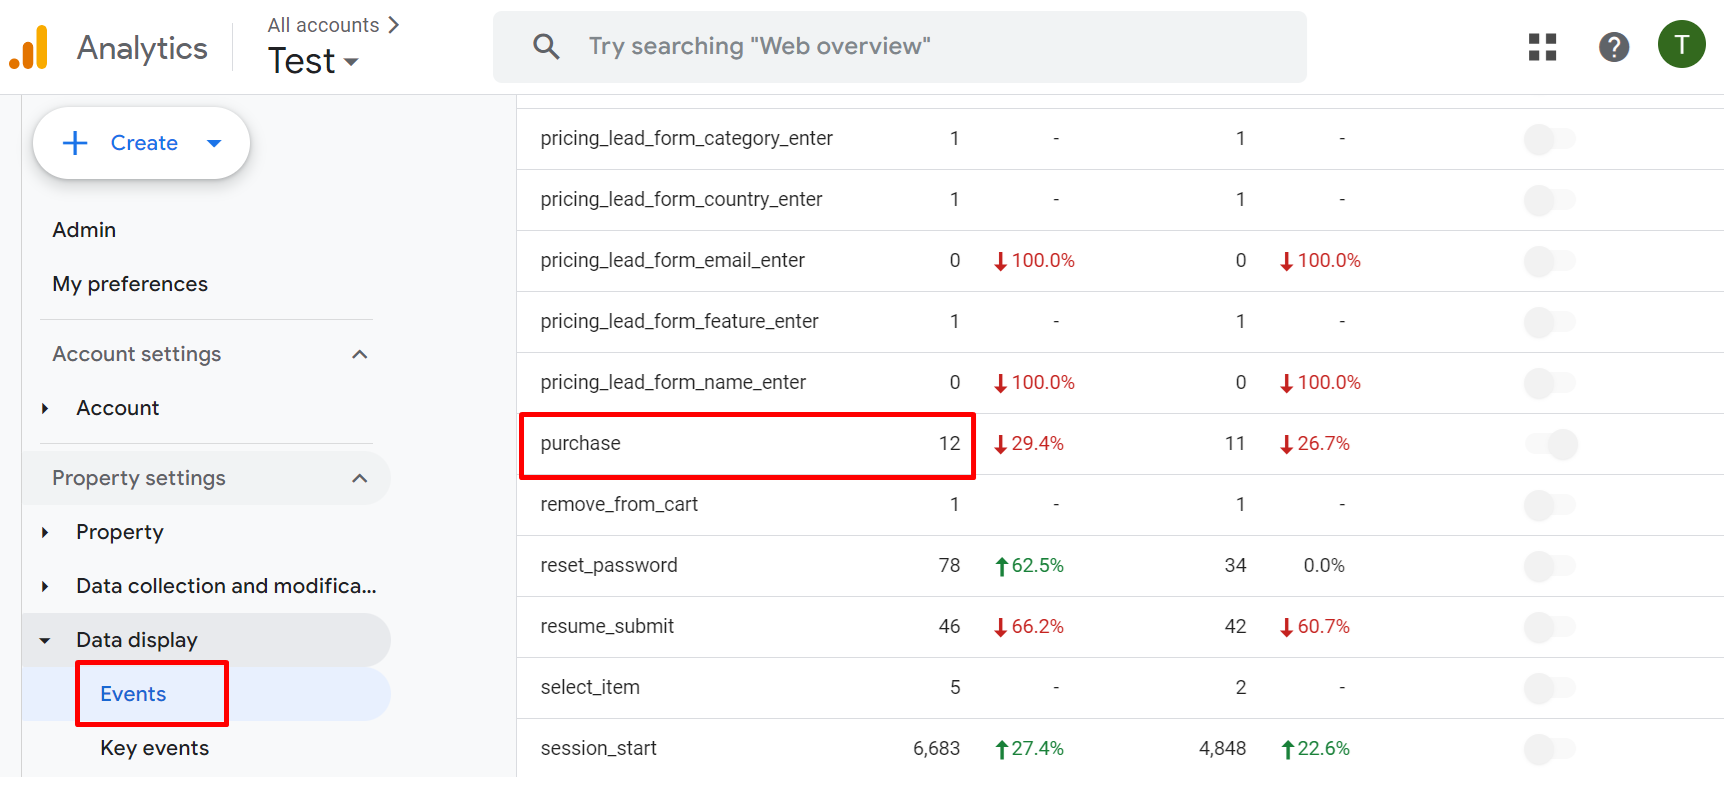Open pricing_lead_form_name_enter event
Screen dimensions: 1724x788
(x=673, y=382)
